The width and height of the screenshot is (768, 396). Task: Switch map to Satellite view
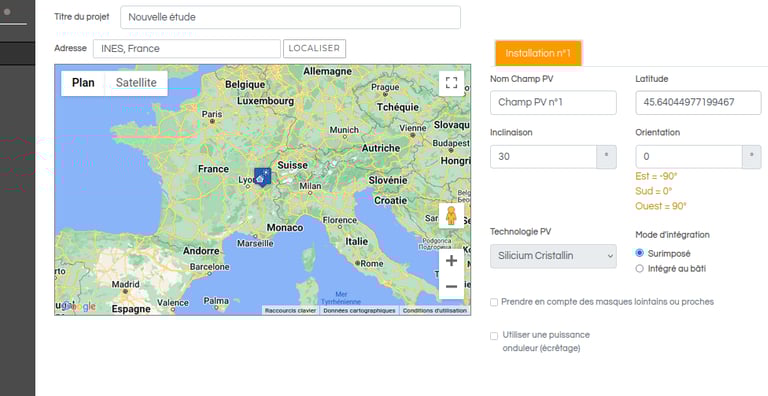pyautogui.click(x=136, y=83)
